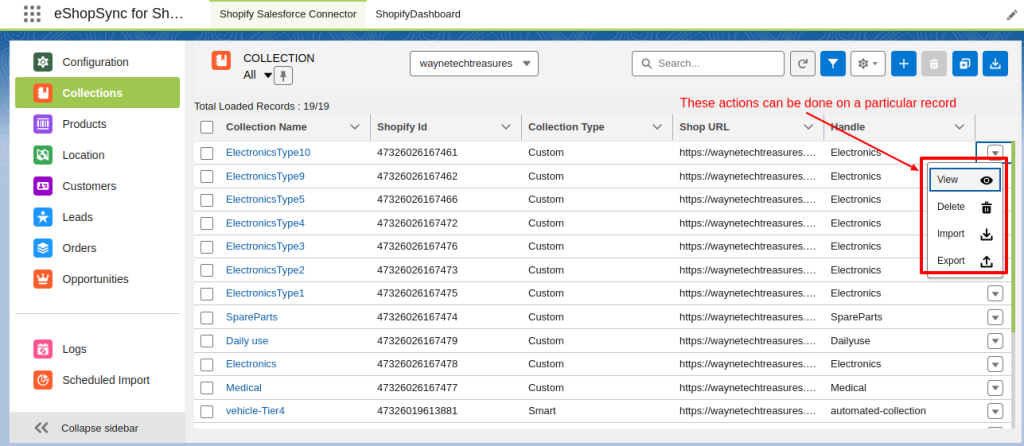Viewport: 1024px width, 446px height.
Task: Click the blue download import button
Action: (995, 64)
